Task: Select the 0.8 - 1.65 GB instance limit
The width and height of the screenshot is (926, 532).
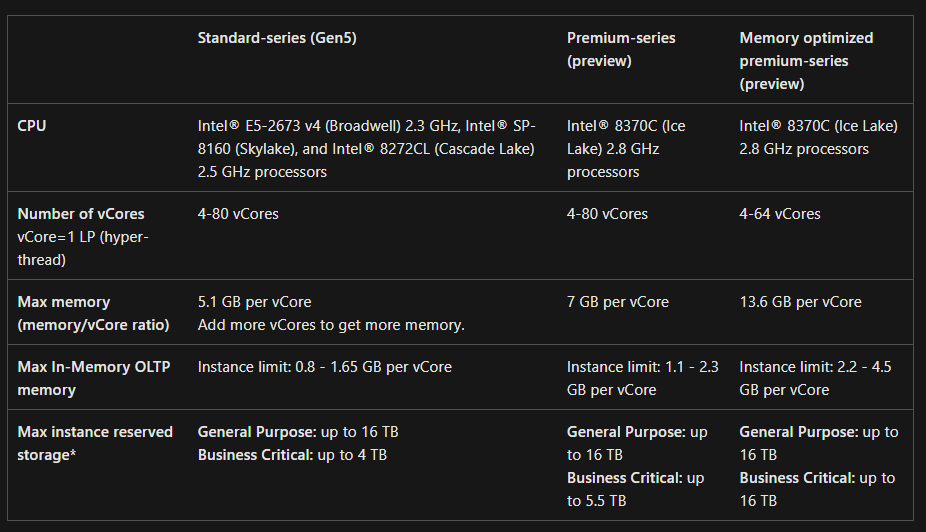Action: click(325, 367)
